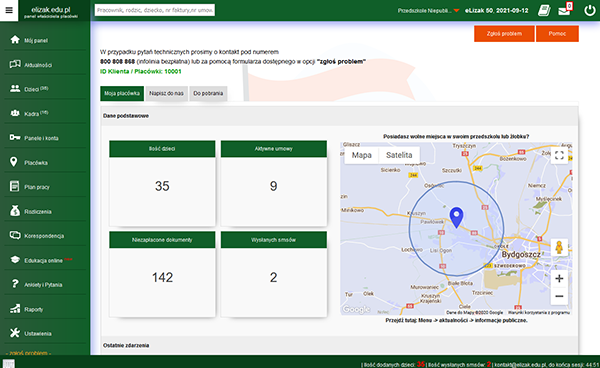The width and height of the screenshot is (600, 368).
Task: Click the Placówka location pin icon
Action: click(x=14, y=162)
